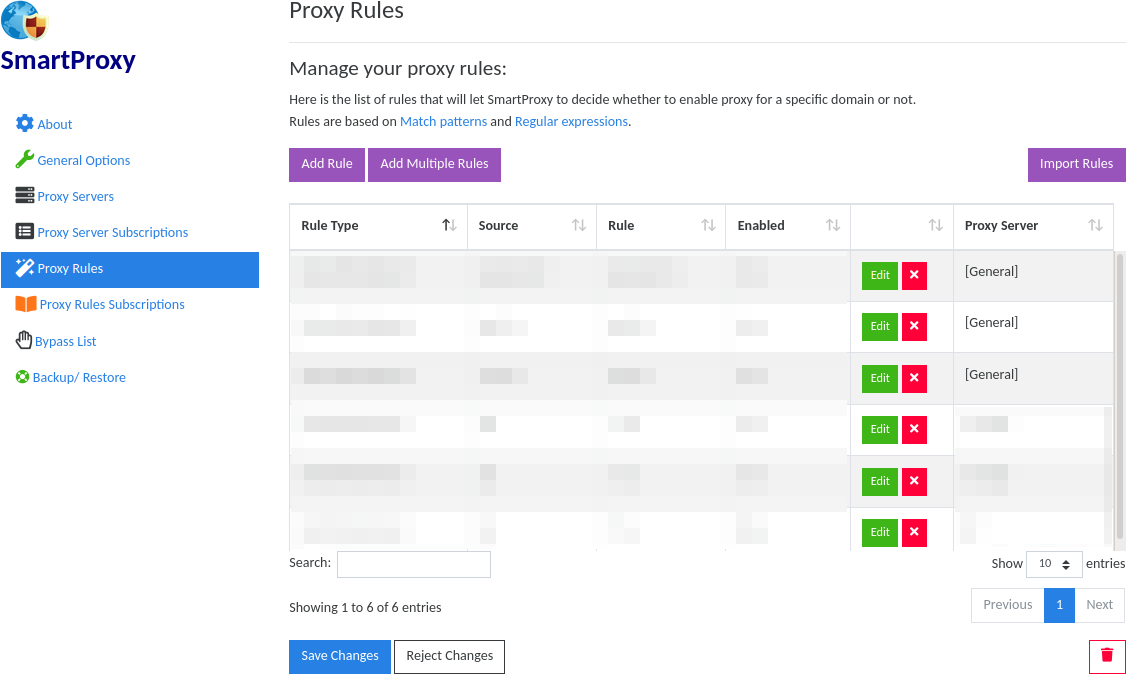Sort table by Rule Type column

(x=378, y=226)
